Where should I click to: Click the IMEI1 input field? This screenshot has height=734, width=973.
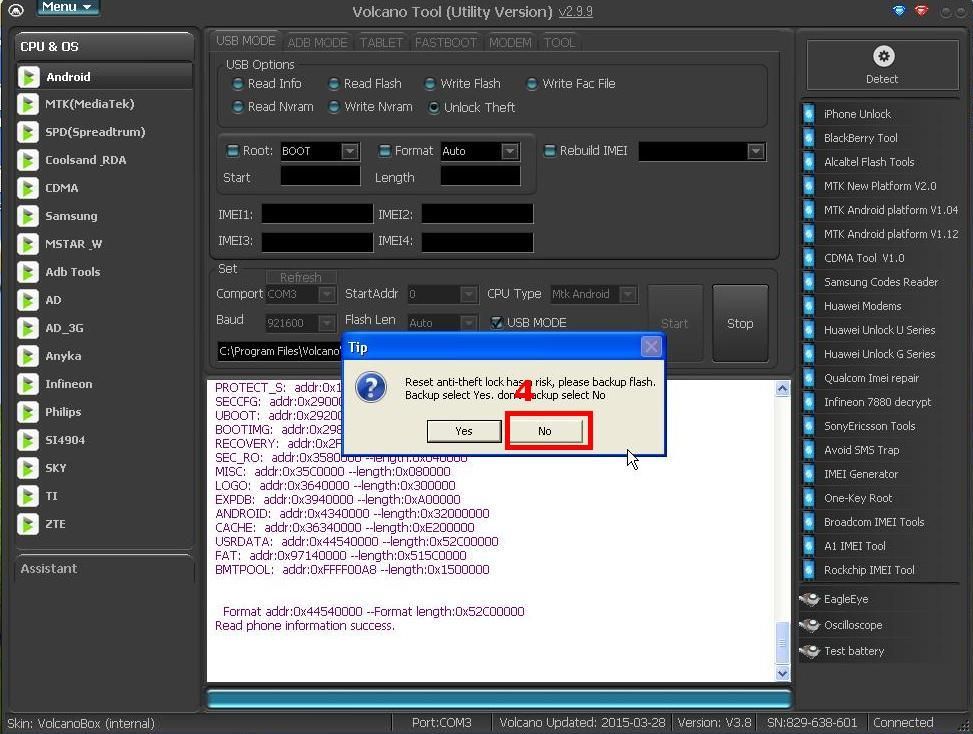[x=316, y=214]
